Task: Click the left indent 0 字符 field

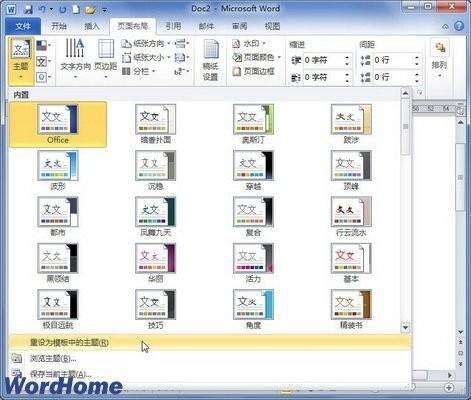Action: [323, 60]
